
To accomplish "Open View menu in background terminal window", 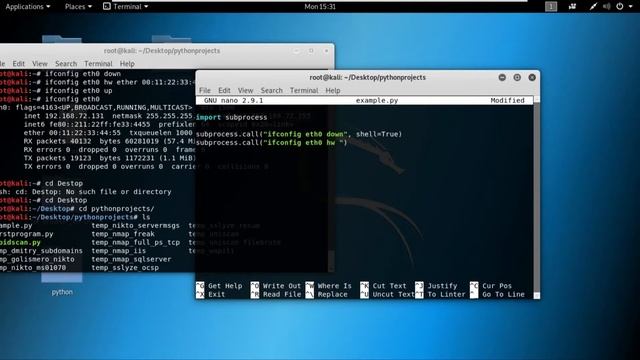I will coord(40,64).
